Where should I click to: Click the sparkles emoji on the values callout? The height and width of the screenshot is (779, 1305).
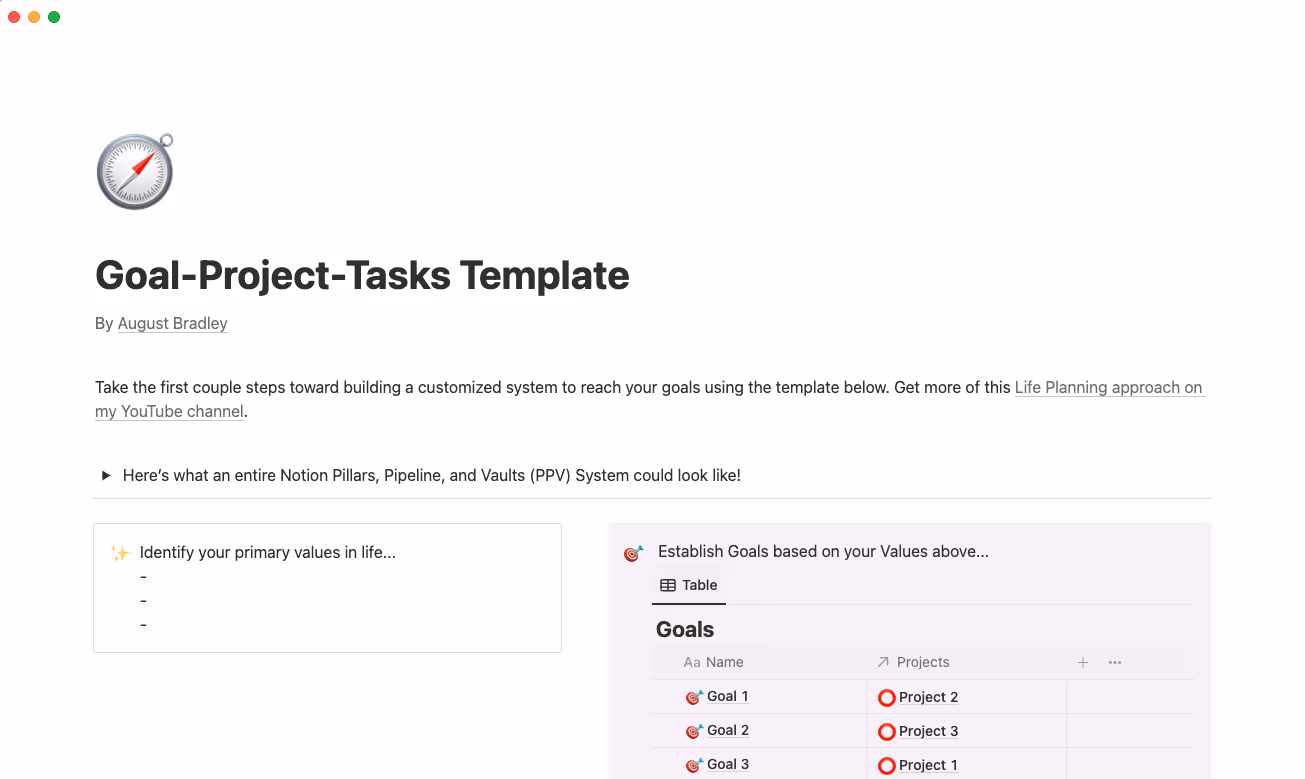119,551
